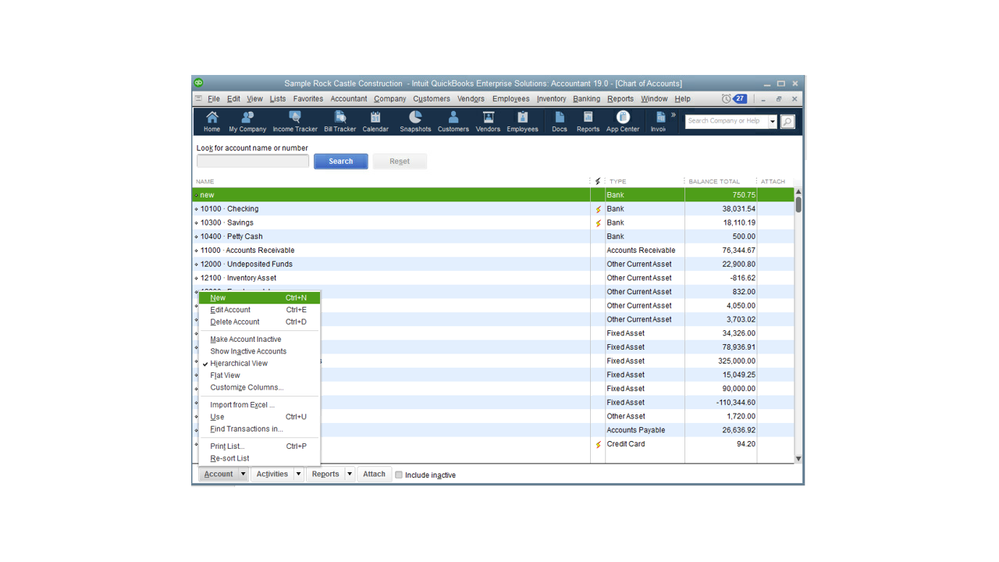This screenshot has width=999, height=562.
Task: Select the 11000 Accounts Receivable row
Action: (493, 250)
